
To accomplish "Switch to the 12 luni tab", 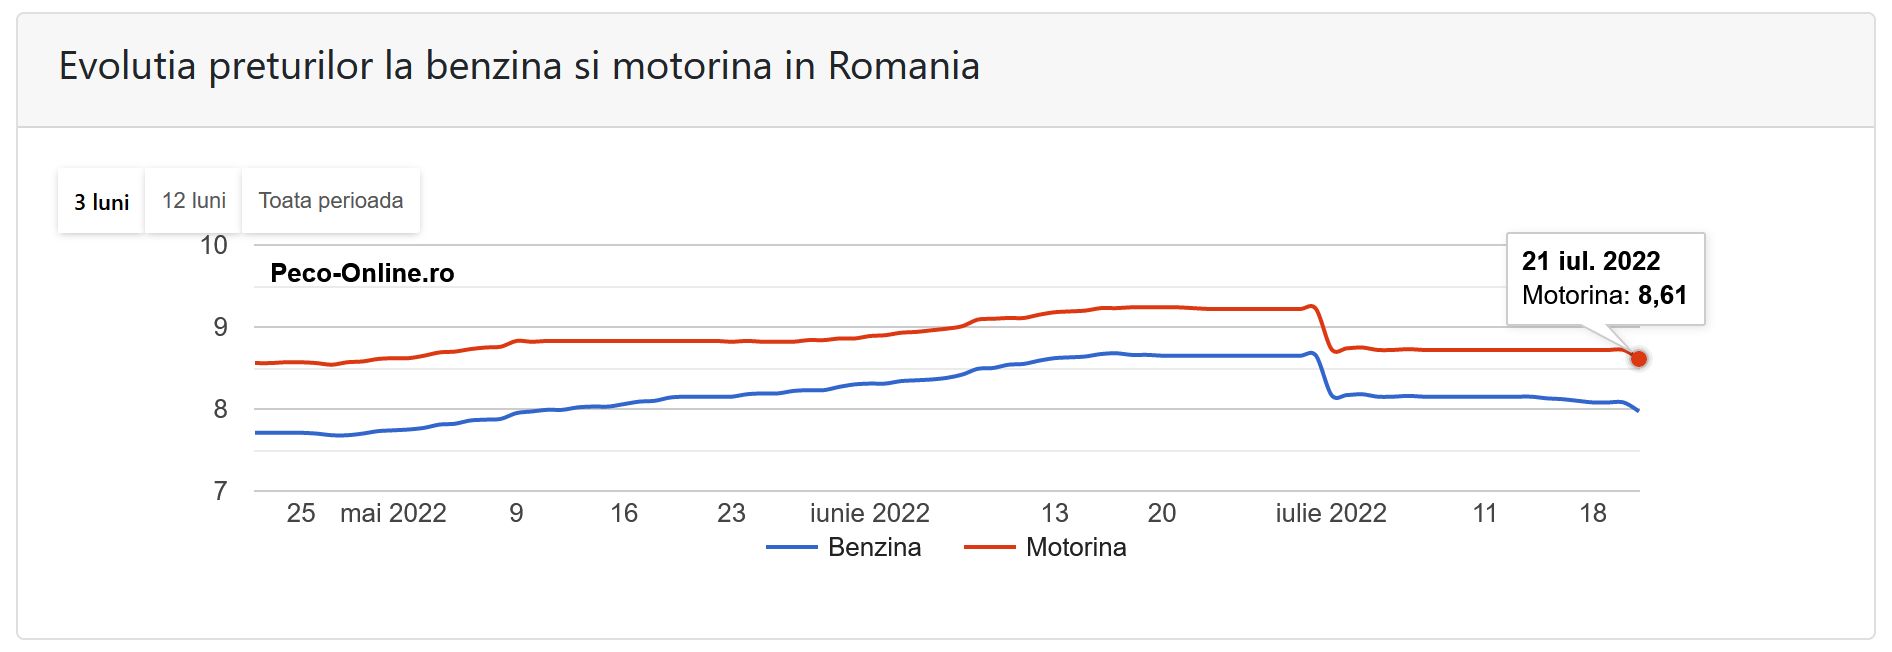I will point(194,201).
